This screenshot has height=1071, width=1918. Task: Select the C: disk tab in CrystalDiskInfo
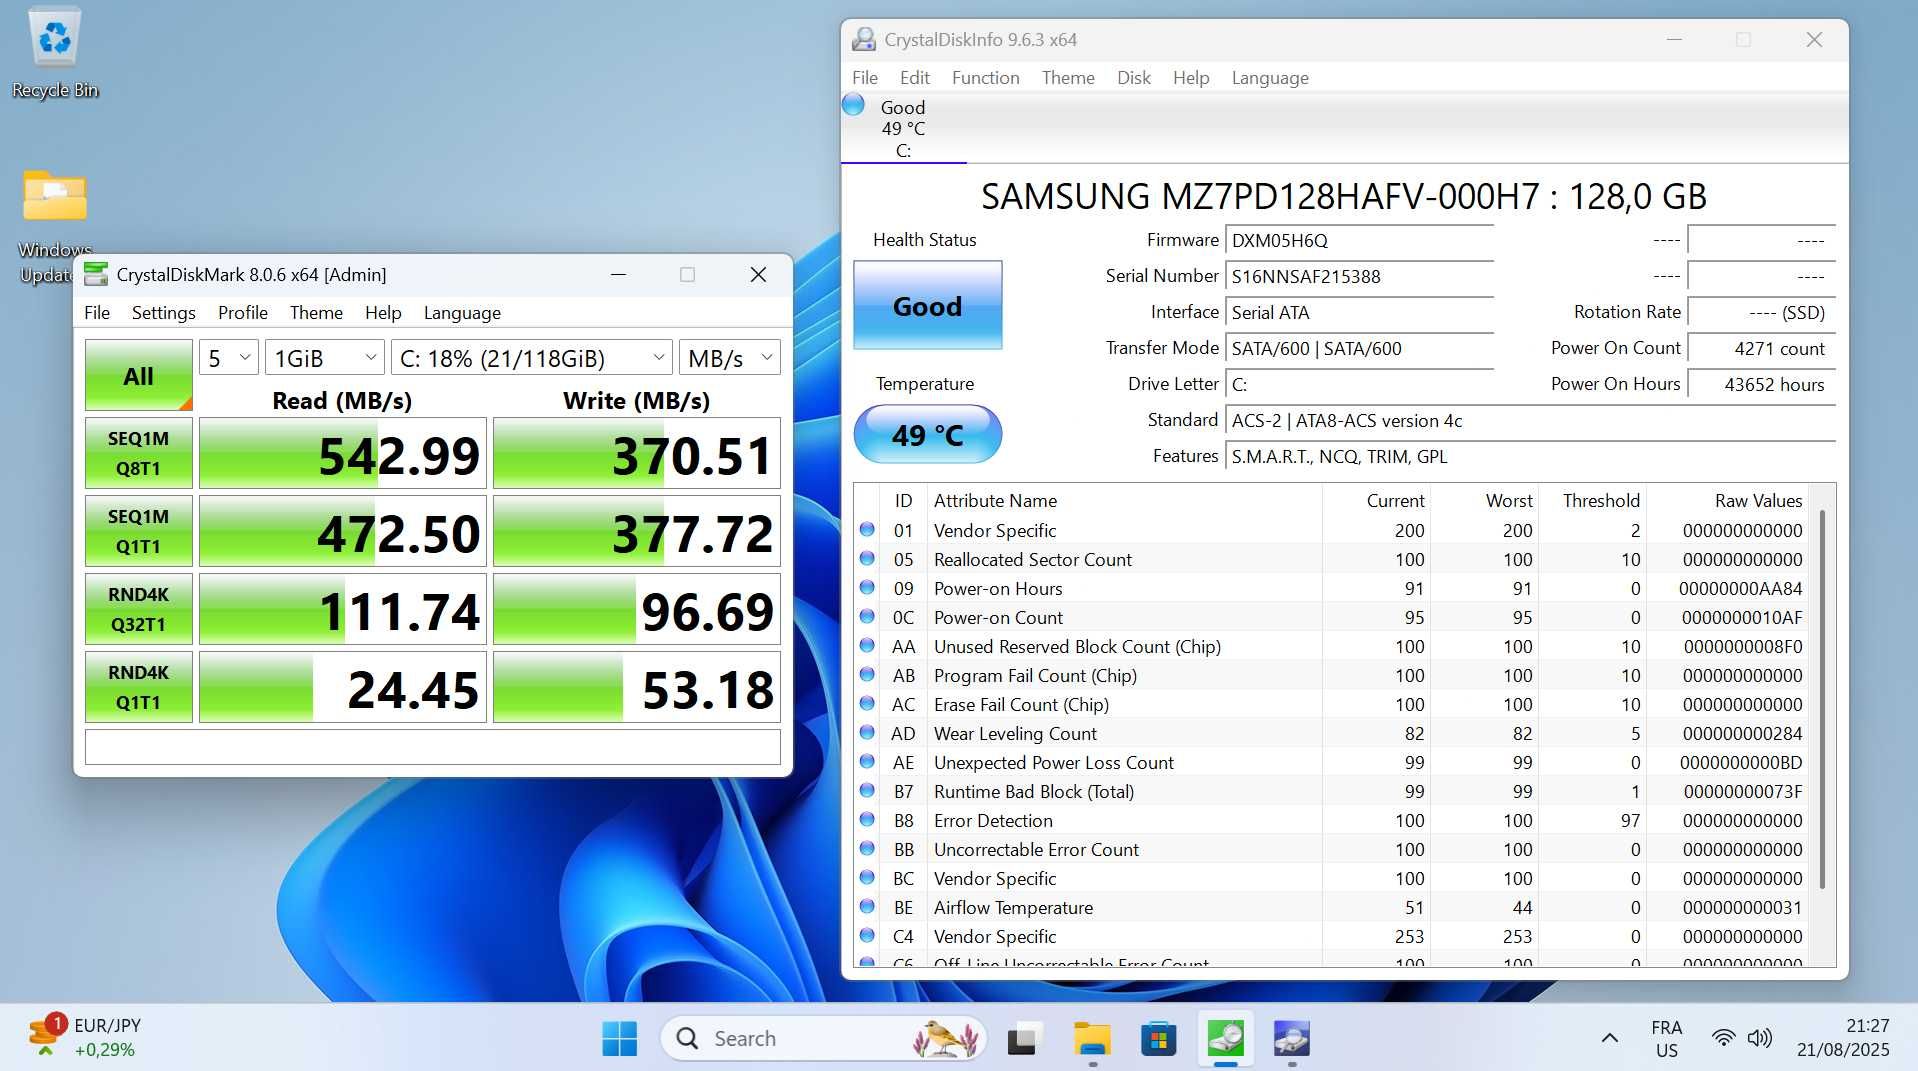click(x=903, y=128)
